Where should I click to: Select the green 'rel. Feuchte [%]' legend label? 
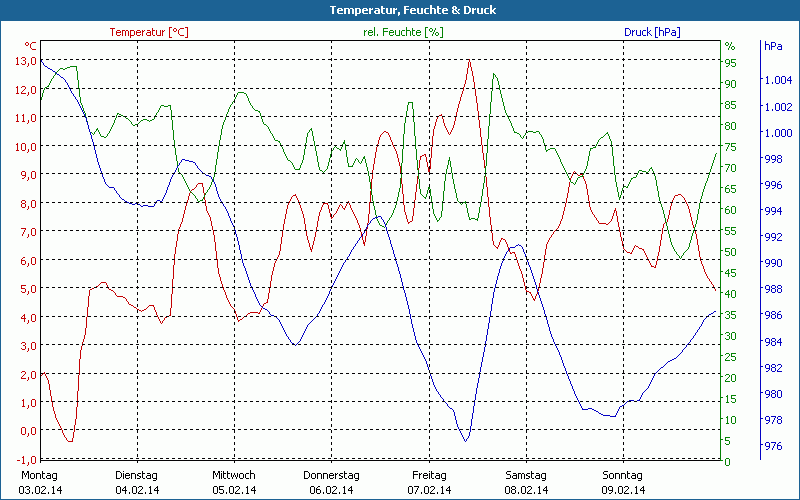click(x=402, y=32)
